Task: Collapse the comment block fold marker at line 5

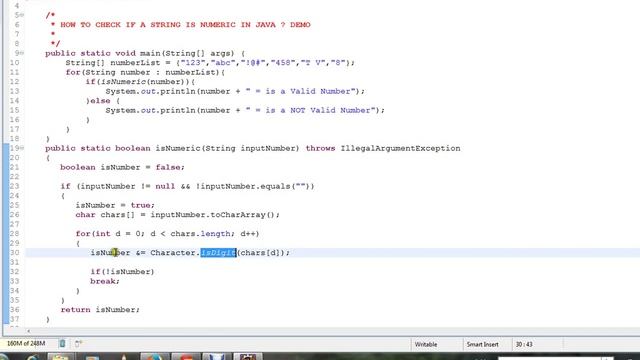Action: pos(22,15)
